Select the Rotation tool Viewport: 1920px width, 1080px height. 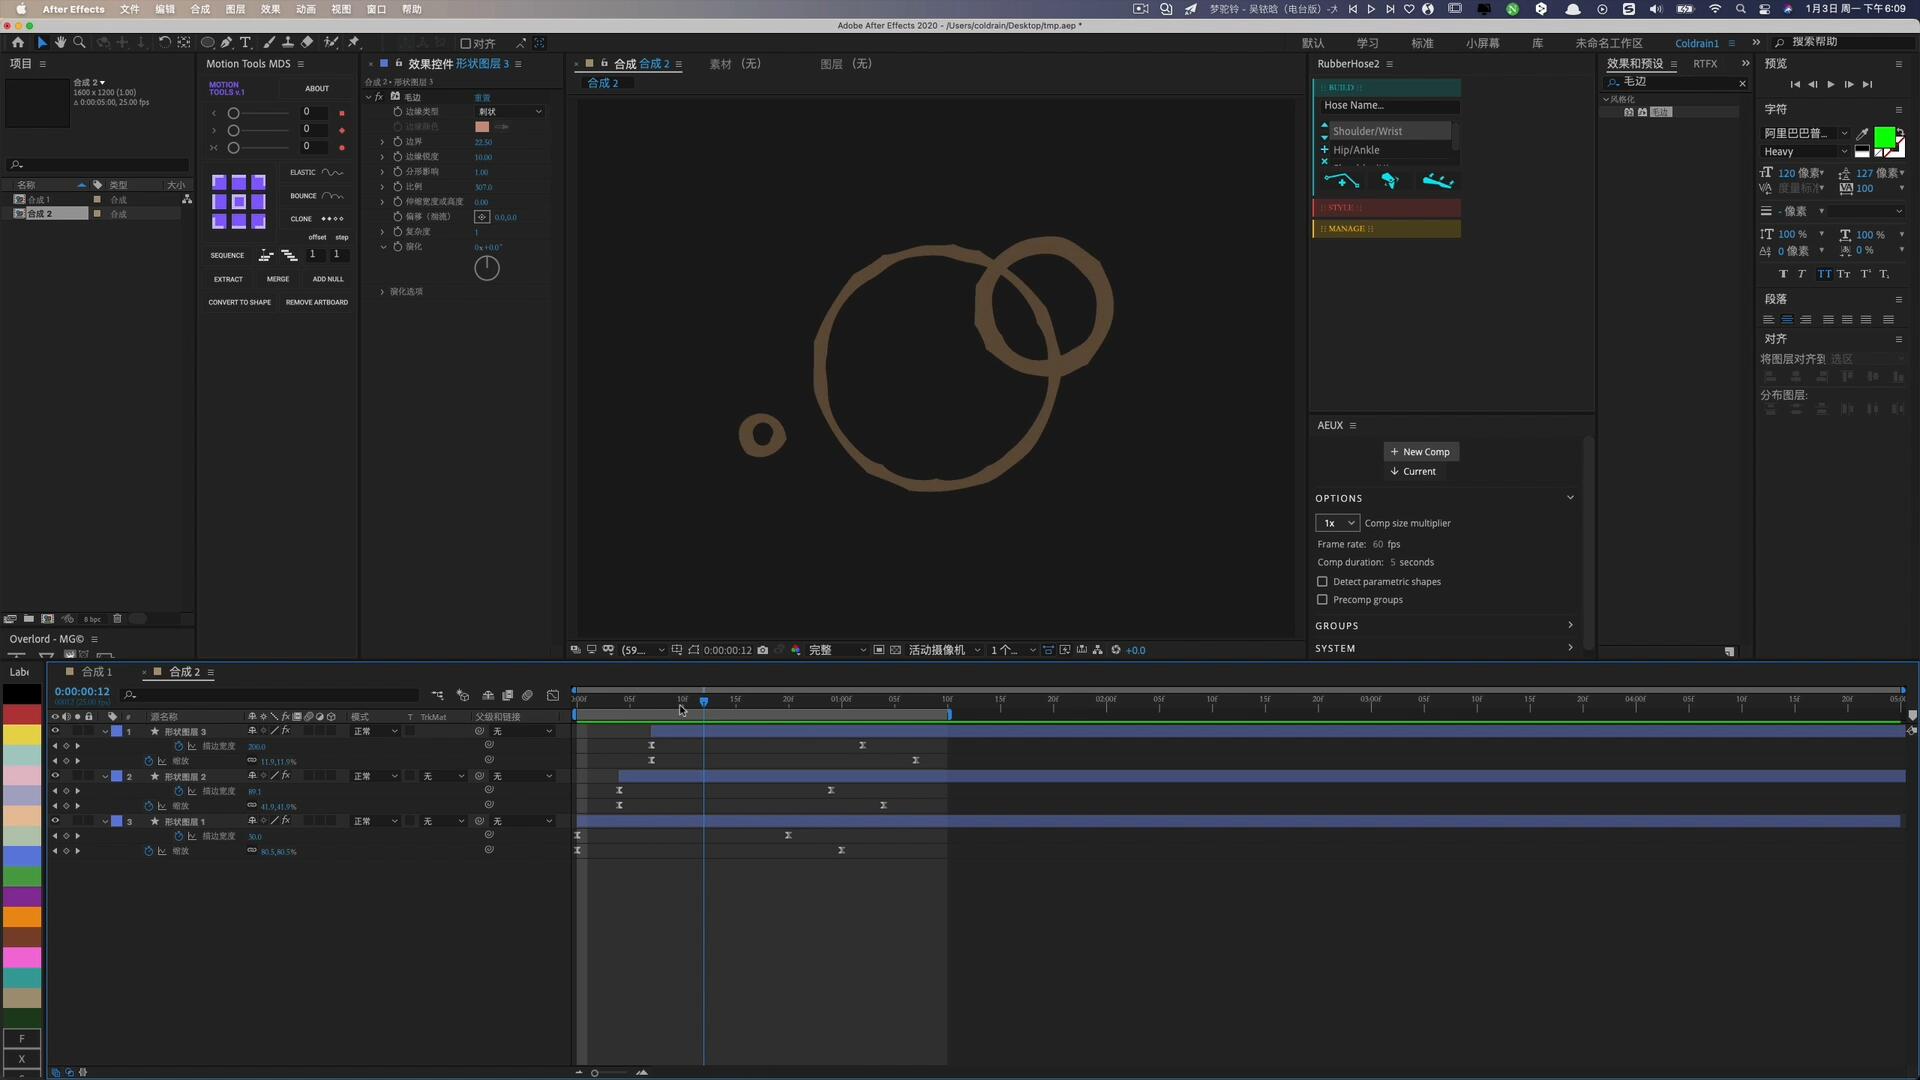[165, 43]
